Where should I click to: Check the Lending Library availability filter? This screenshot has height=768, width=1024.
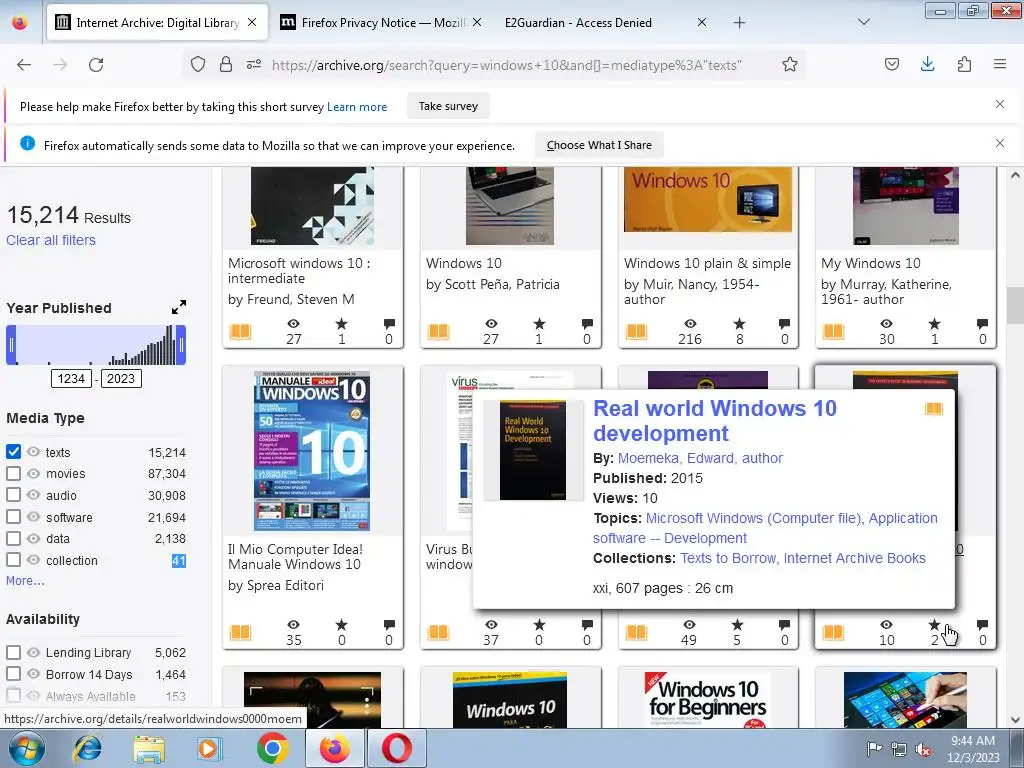click(14, 652)
